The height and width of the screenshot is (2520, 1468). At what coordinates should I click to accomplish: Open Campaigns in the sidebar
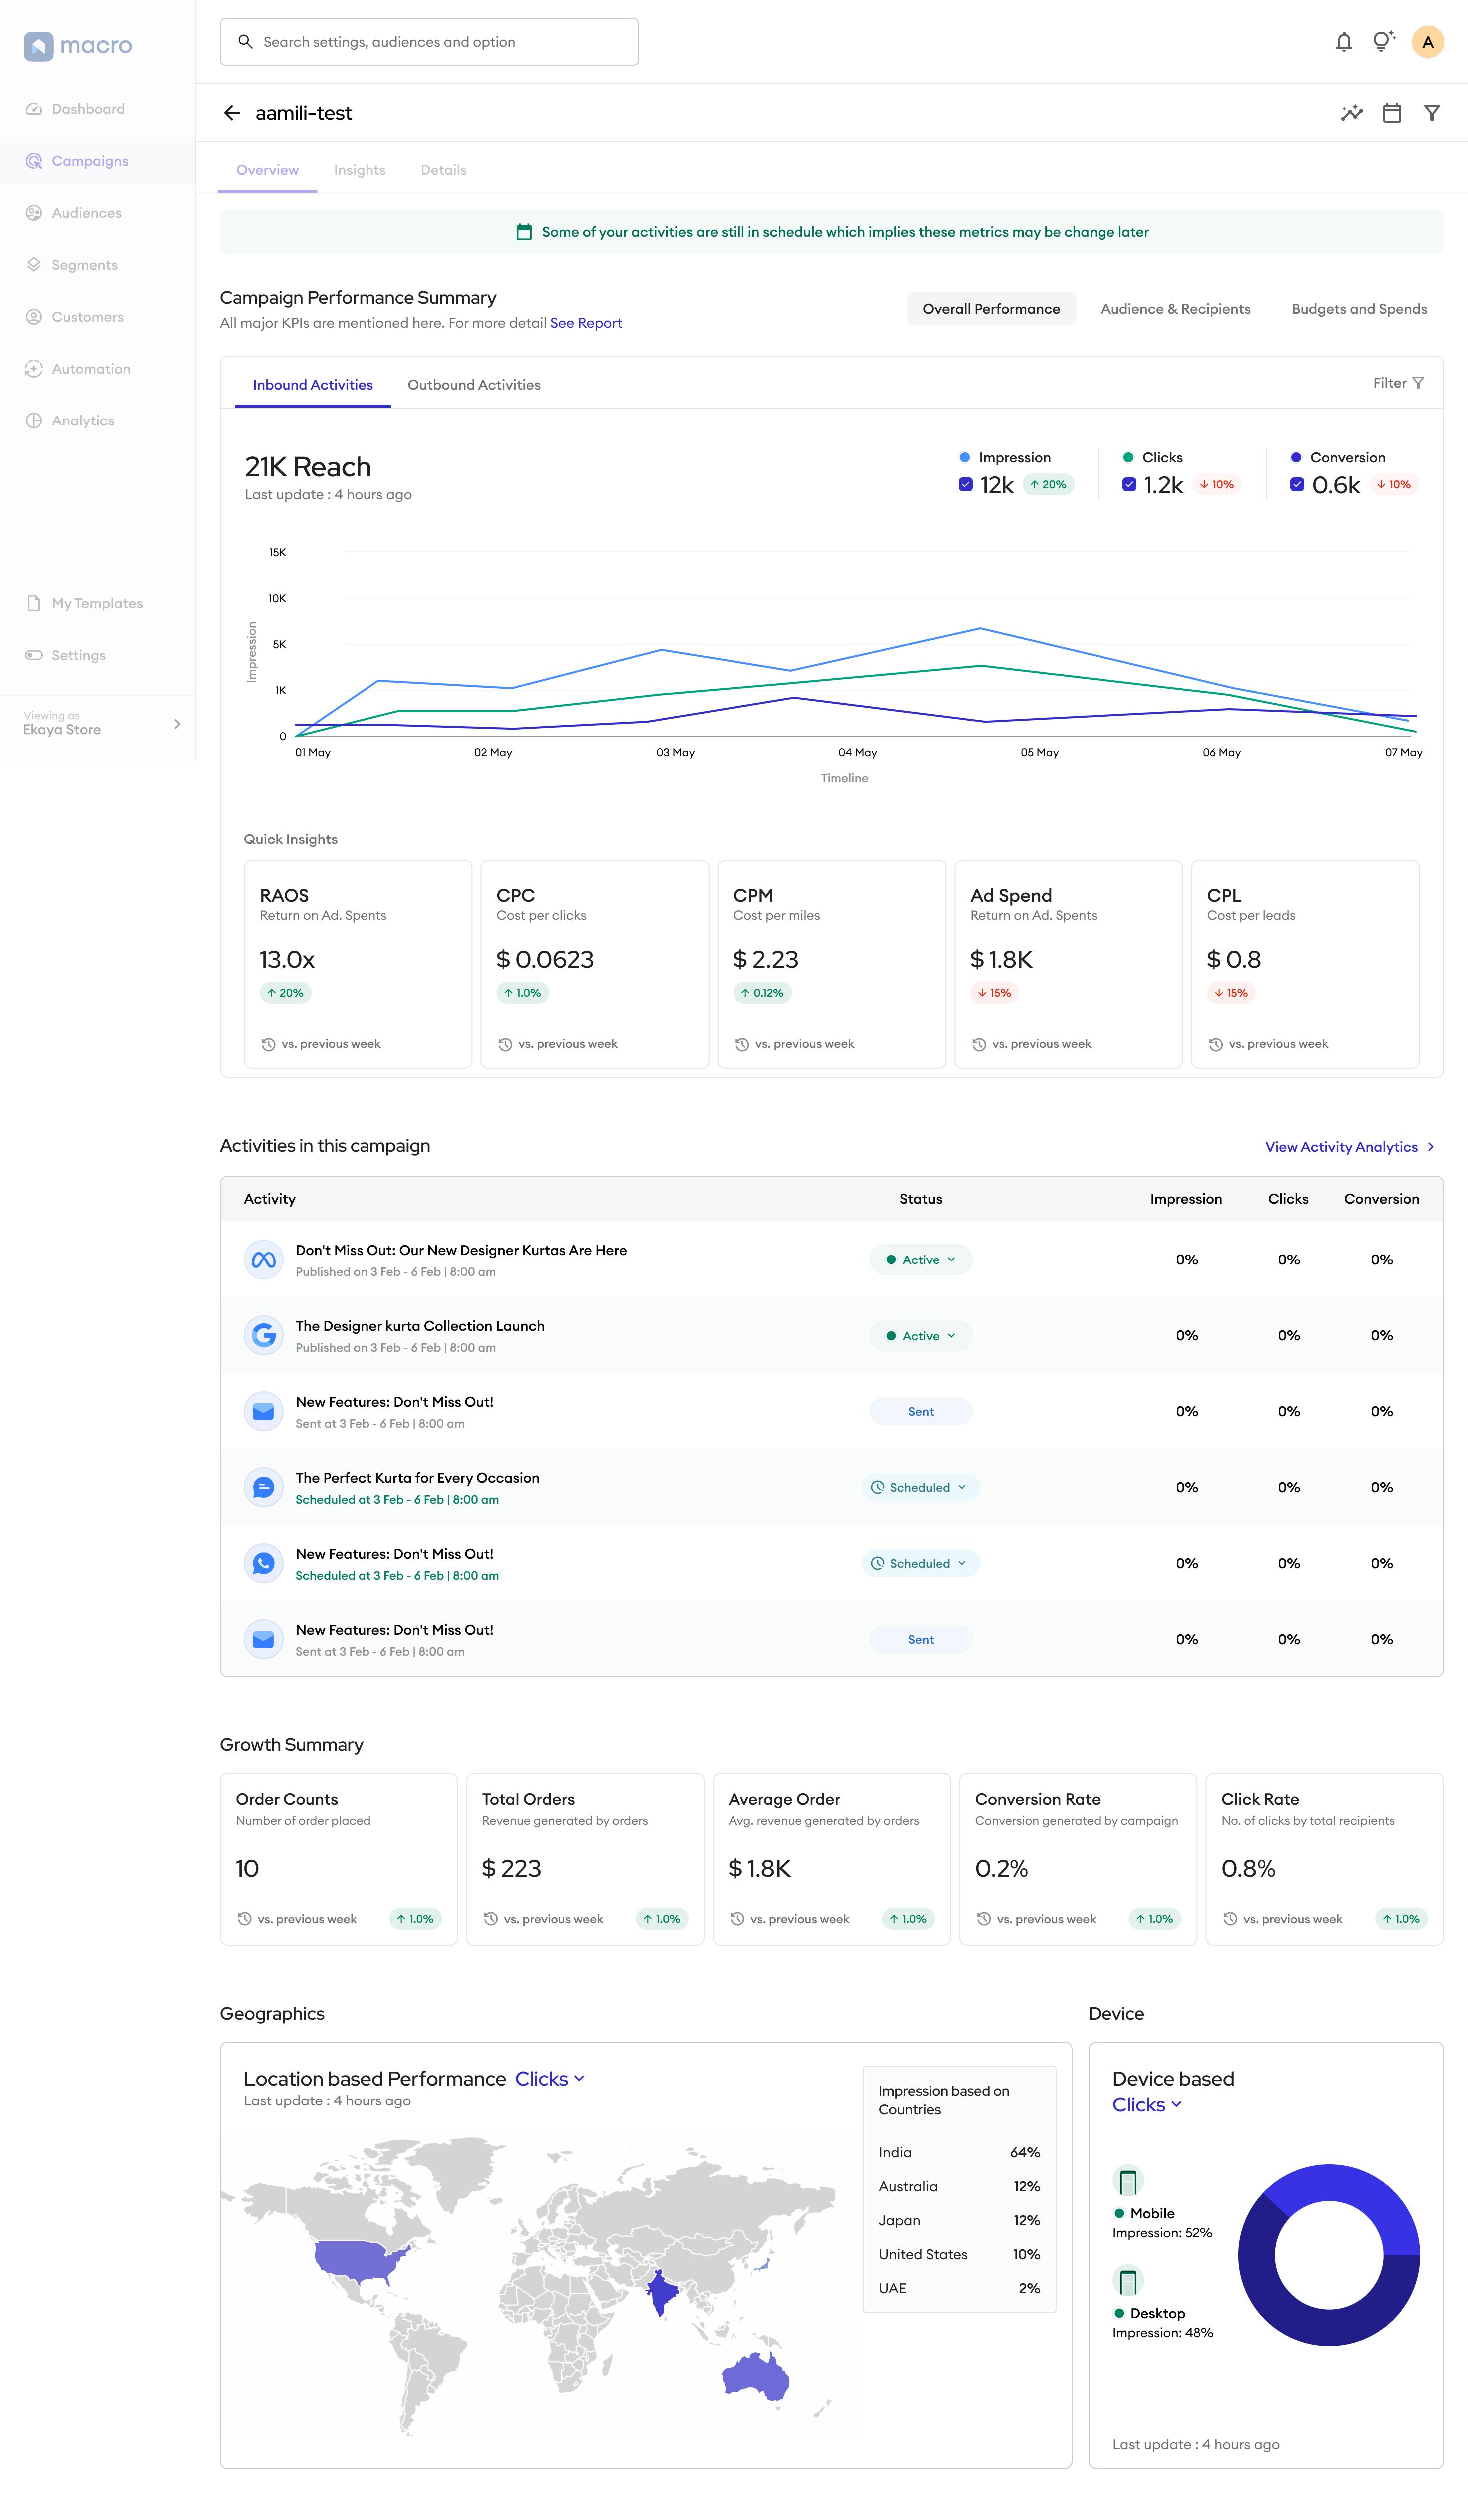98,161
